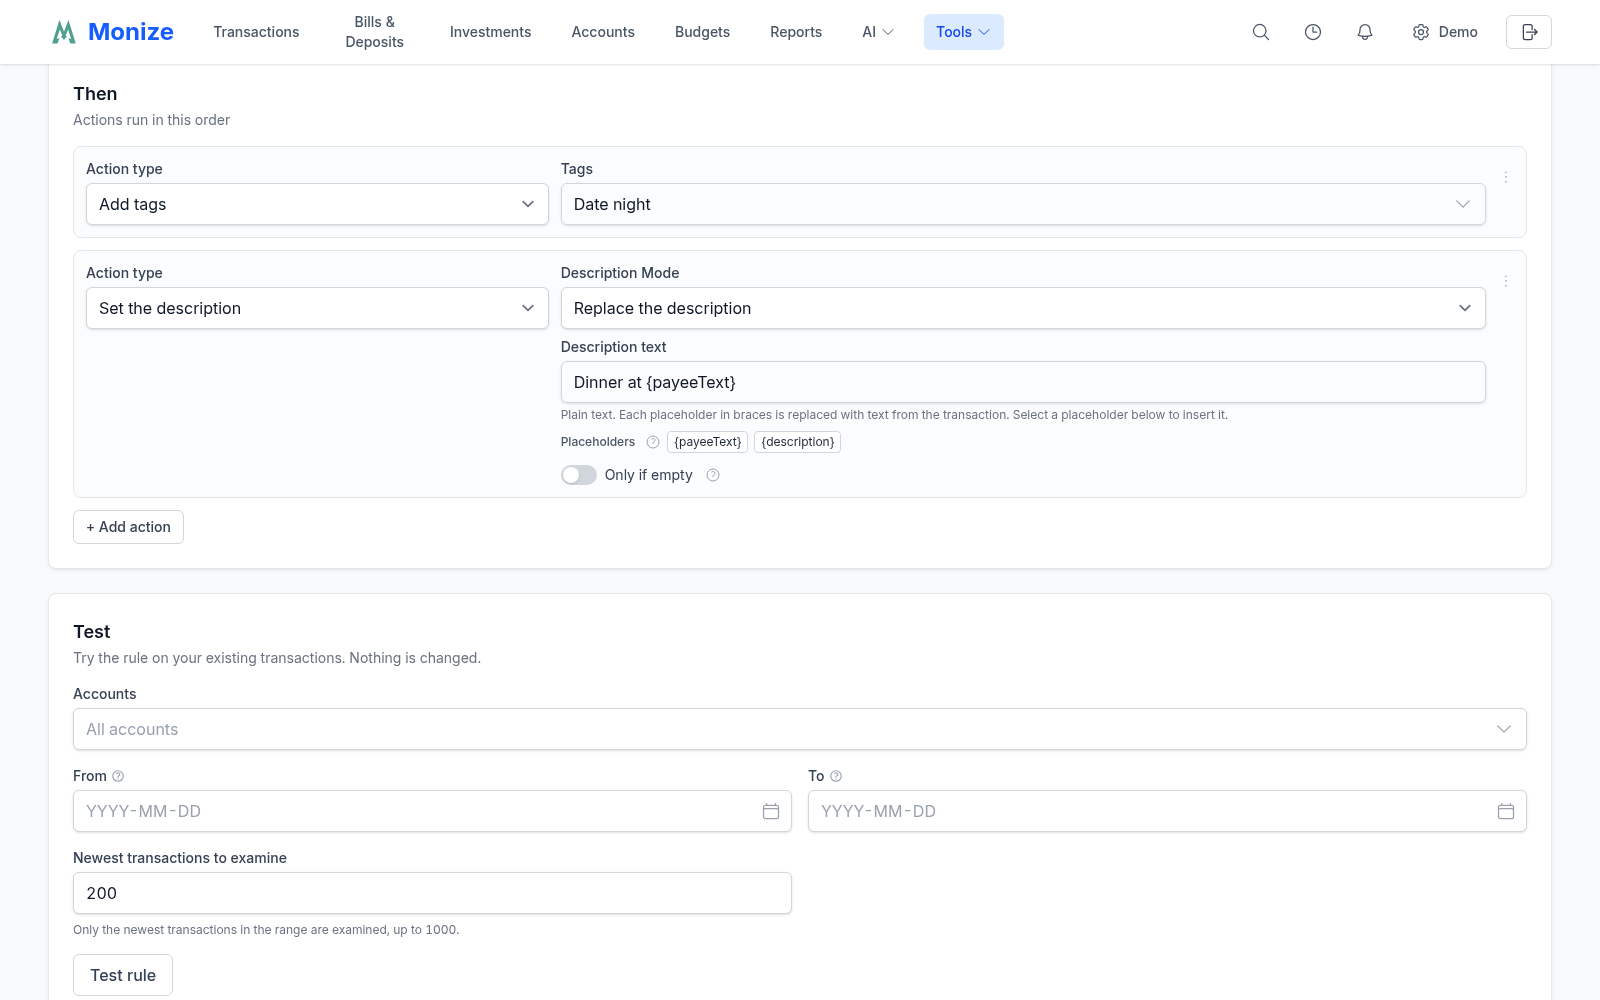Open the Set the description action type dropdown

point(317,308)
